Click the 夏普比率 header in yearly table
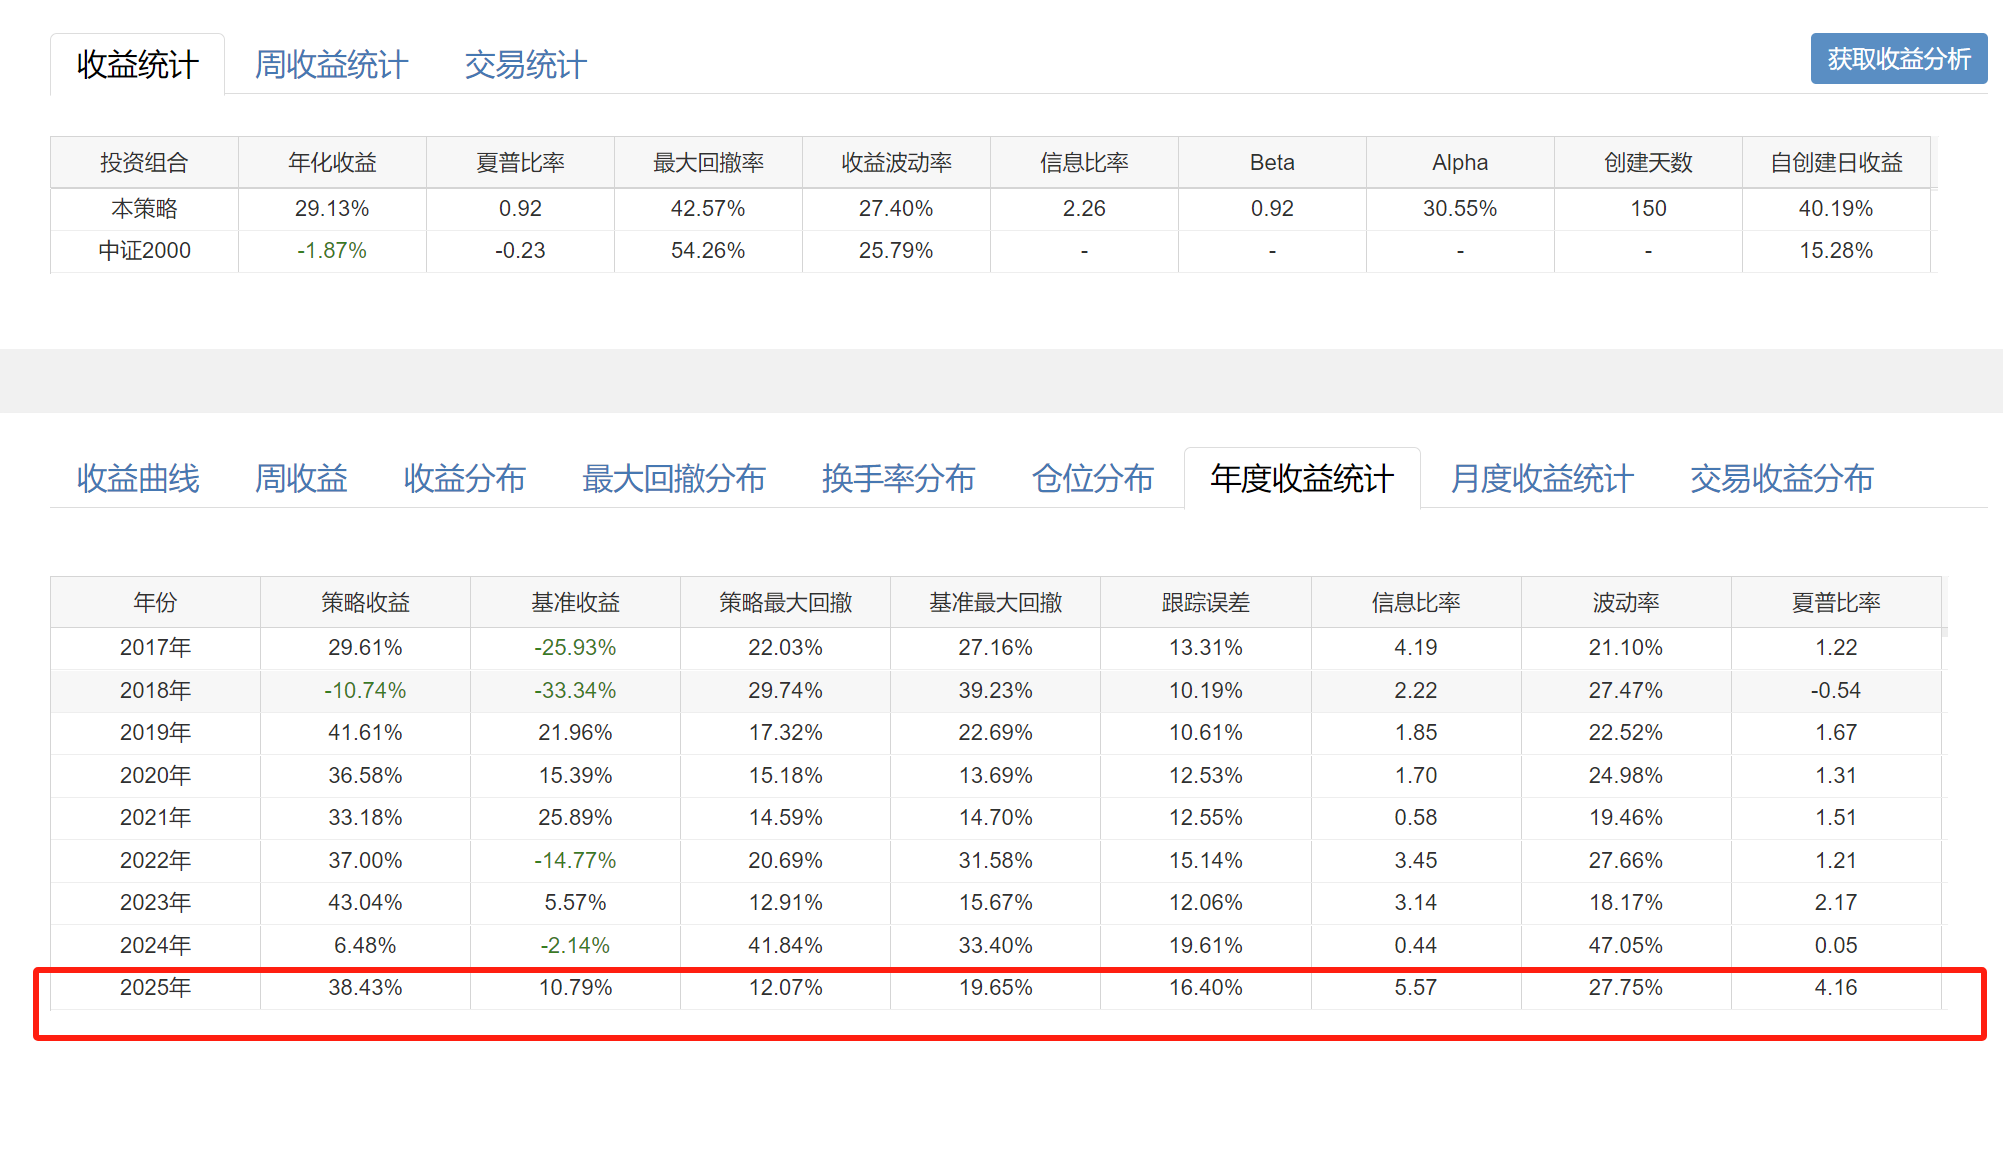The image size is (2003, 1153). click(1835, 603)
